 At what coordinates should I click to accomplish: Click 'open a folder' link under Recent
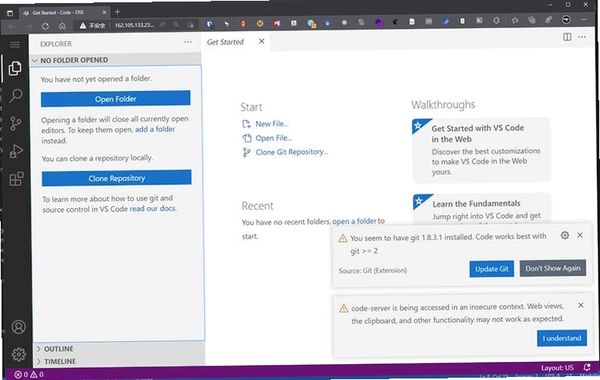(354, 221)
